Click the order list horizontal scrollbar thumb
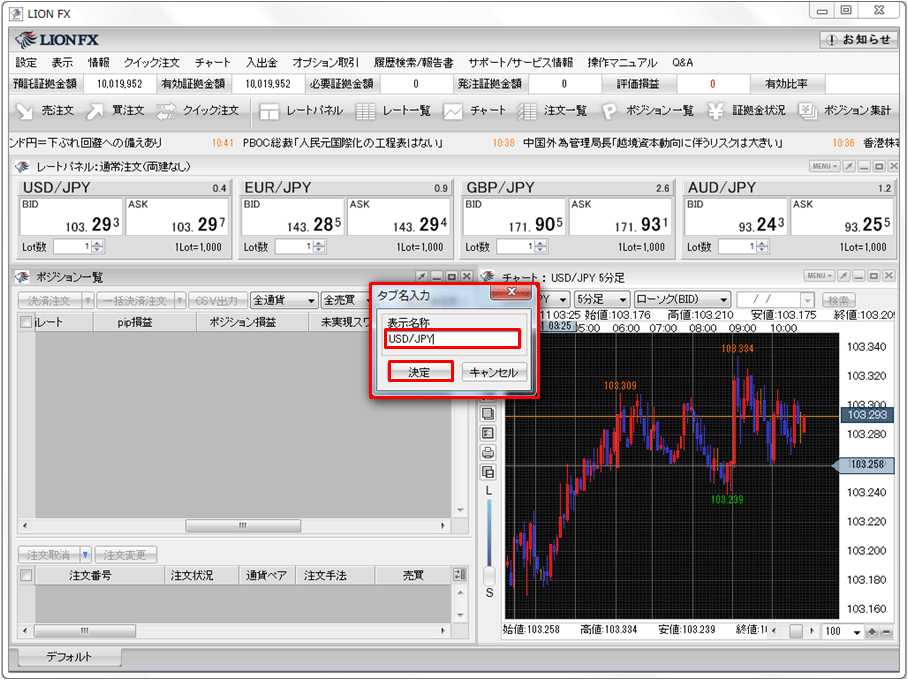908x680 pixels. coord(85,630)
